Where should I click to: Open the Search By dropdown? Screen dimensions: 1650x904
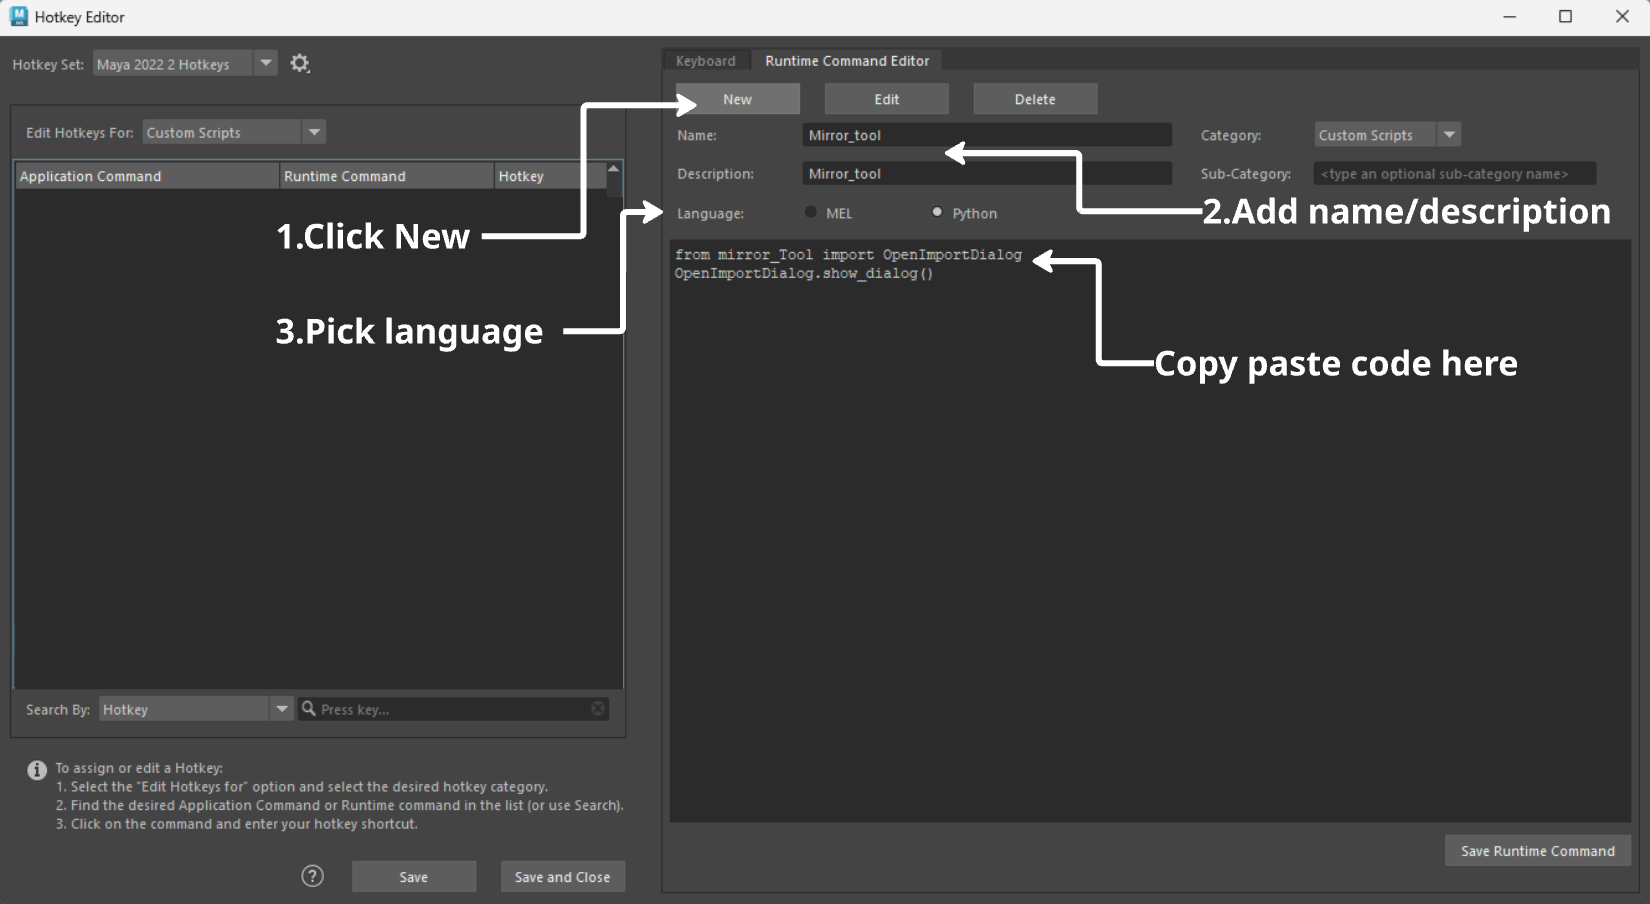(282, 709)
